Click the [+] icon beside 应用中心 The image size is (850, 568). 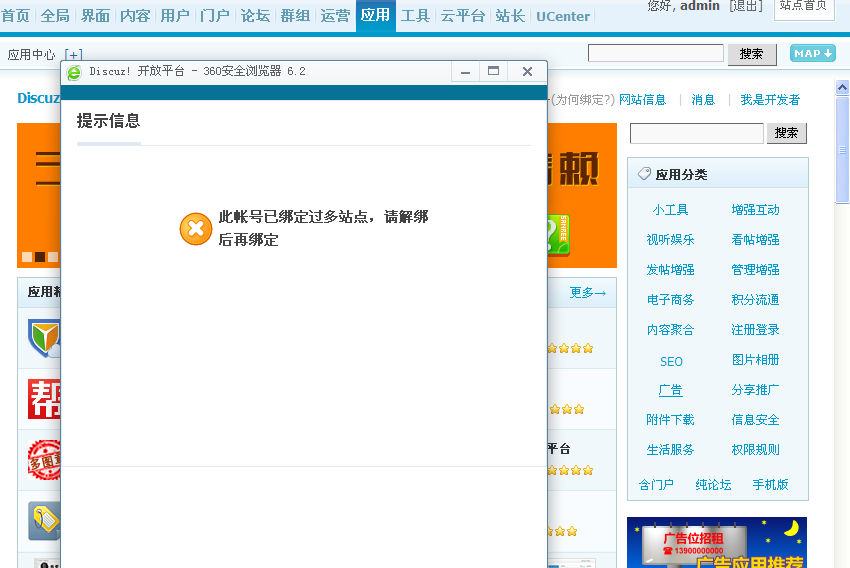(73, 55)
